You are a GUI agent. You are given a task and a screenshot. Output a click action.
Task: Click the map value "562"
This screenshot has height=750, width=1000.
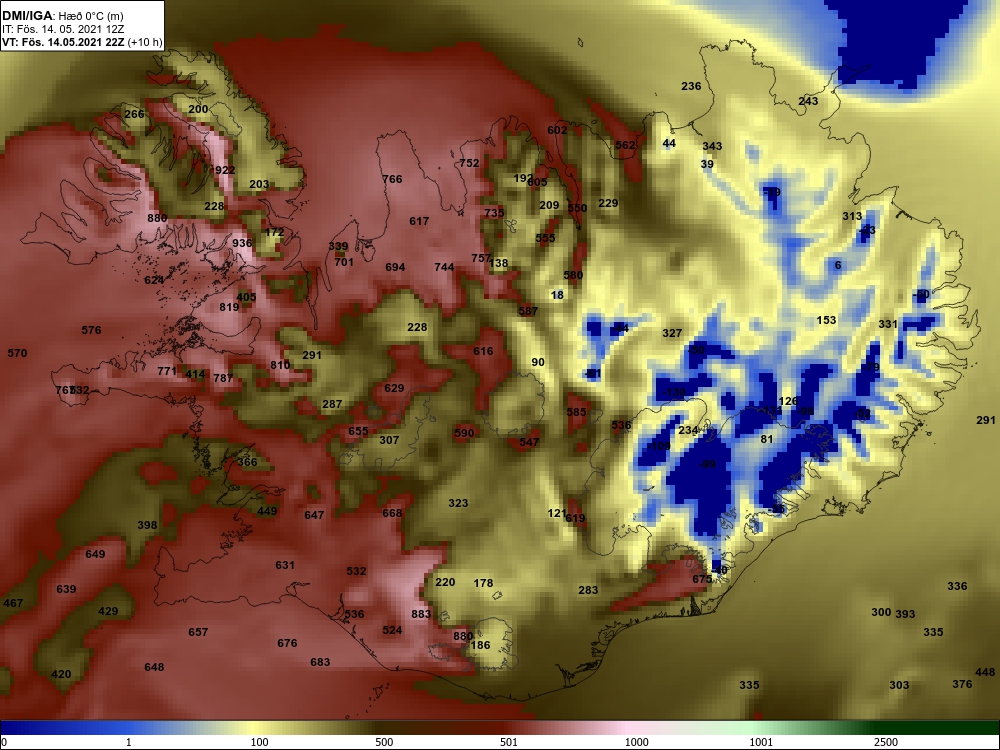pyautogui.click(x=625, y=145)
